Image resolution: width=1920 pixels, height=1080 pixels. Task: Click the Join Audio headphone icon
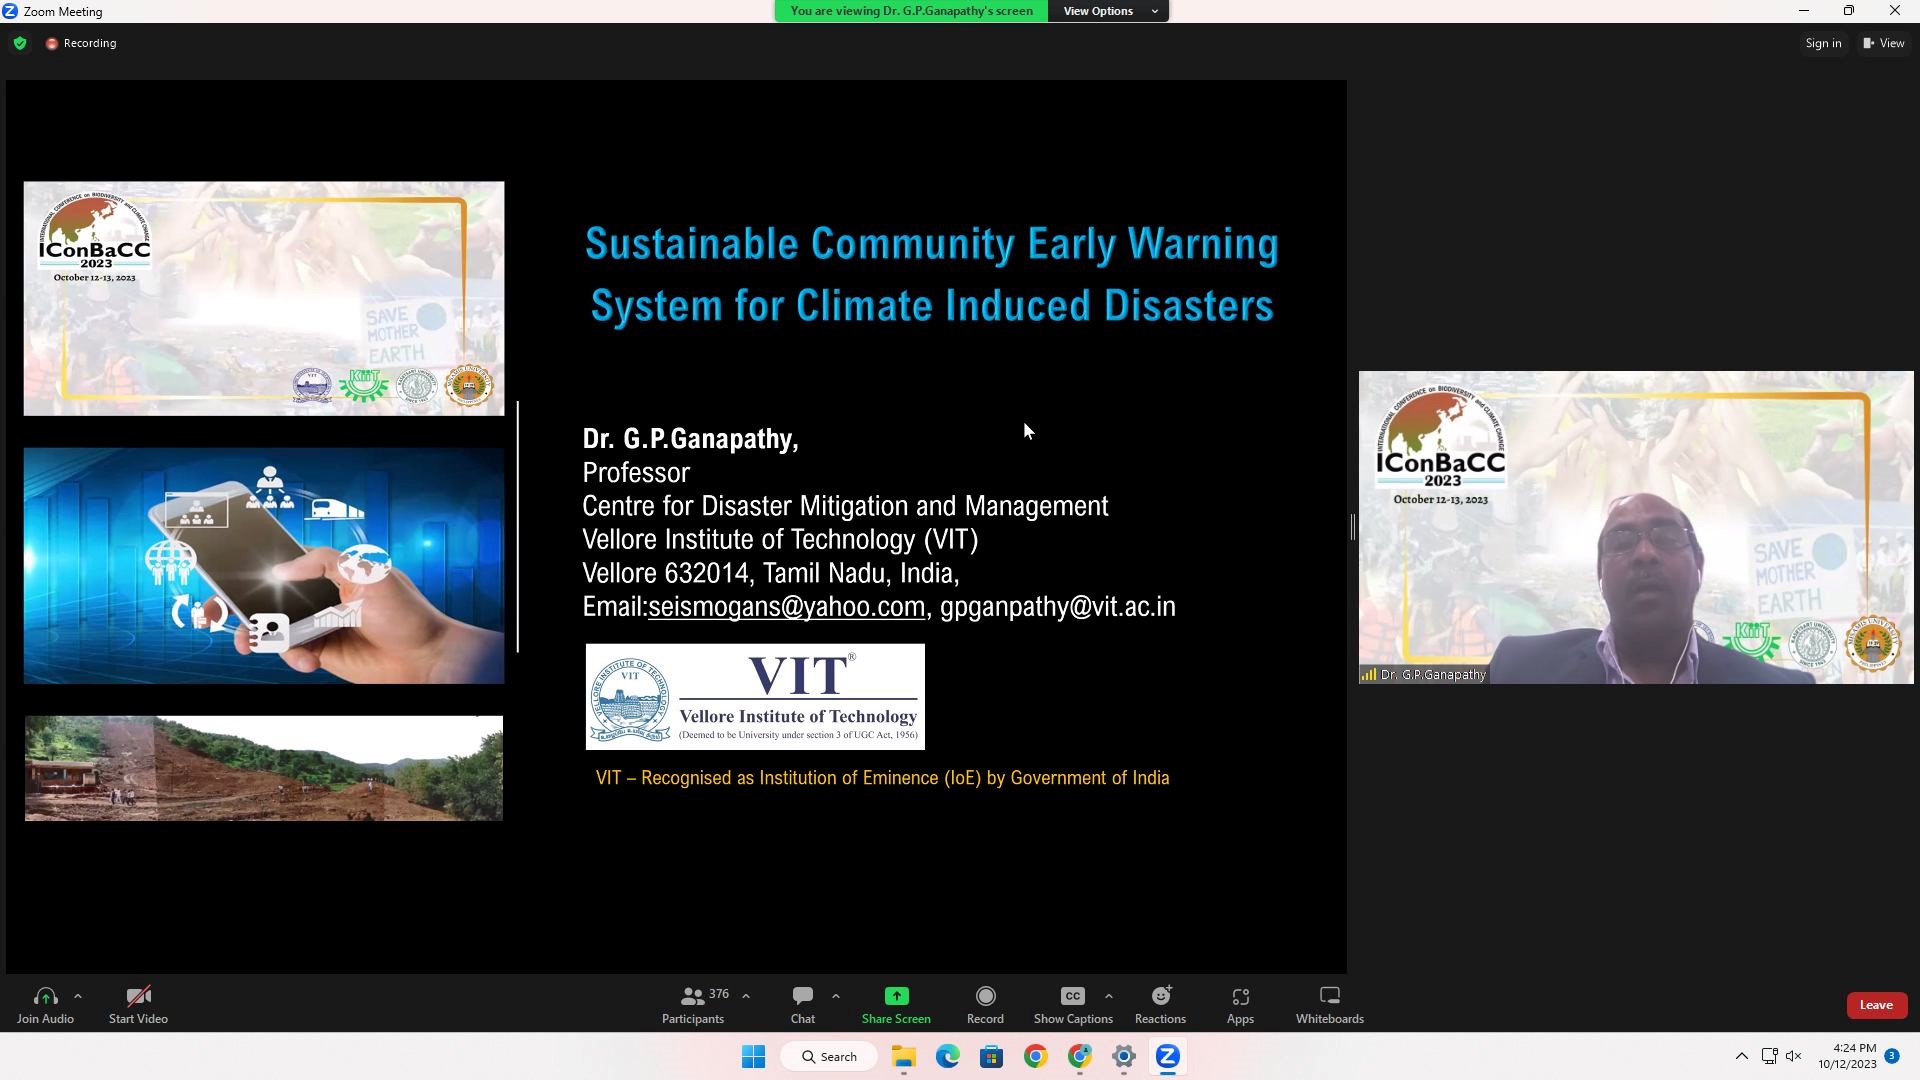(x=45, y=996)
